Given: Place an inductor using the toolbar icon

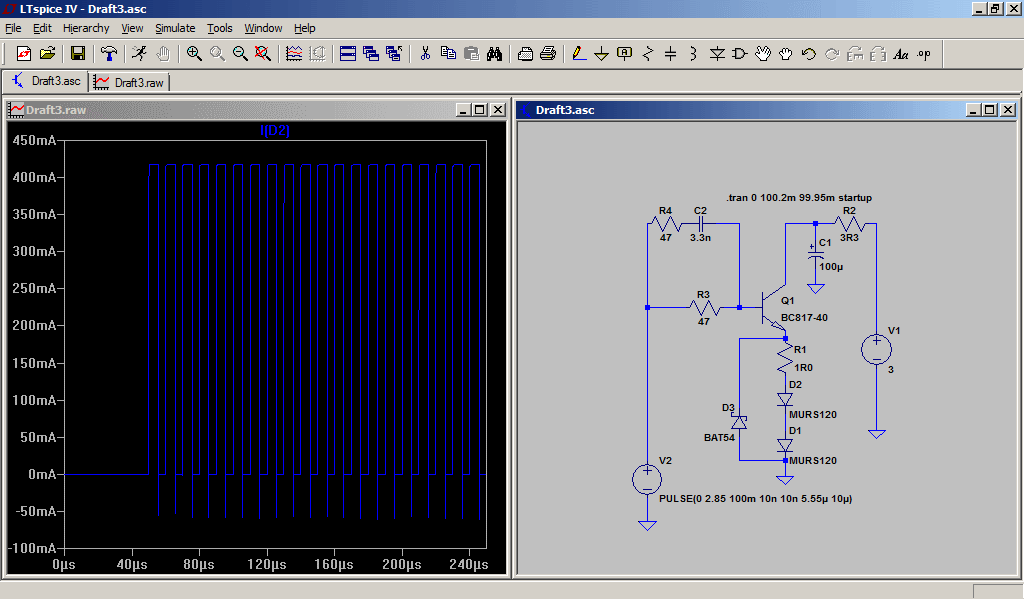Looking at the screenshot, I should click(694, 54).
